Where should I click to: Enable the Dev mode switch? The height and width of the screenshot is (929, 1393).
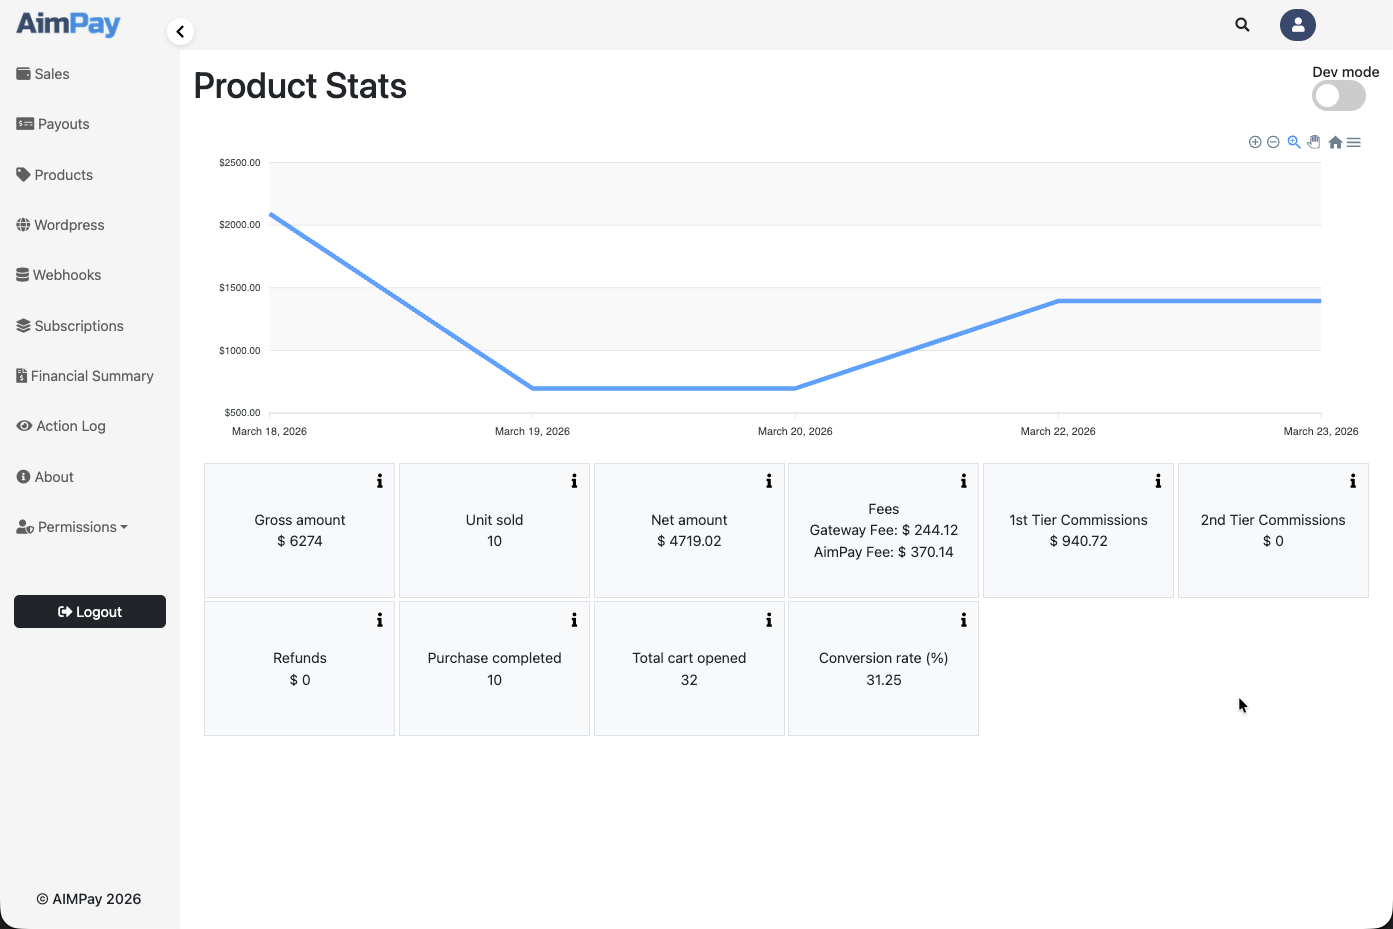[1338, 96]
